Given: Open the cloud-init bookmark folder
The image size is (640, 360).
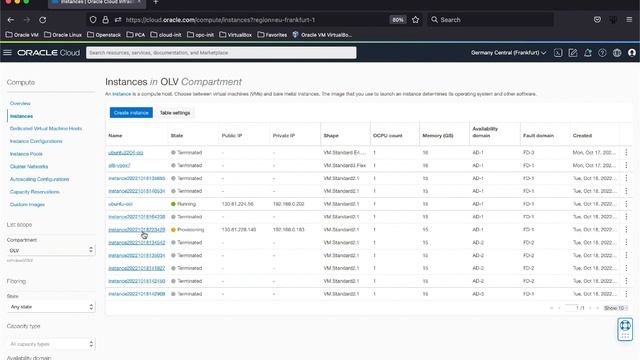Looking at the screenshot, I should (x=166, y=35).
